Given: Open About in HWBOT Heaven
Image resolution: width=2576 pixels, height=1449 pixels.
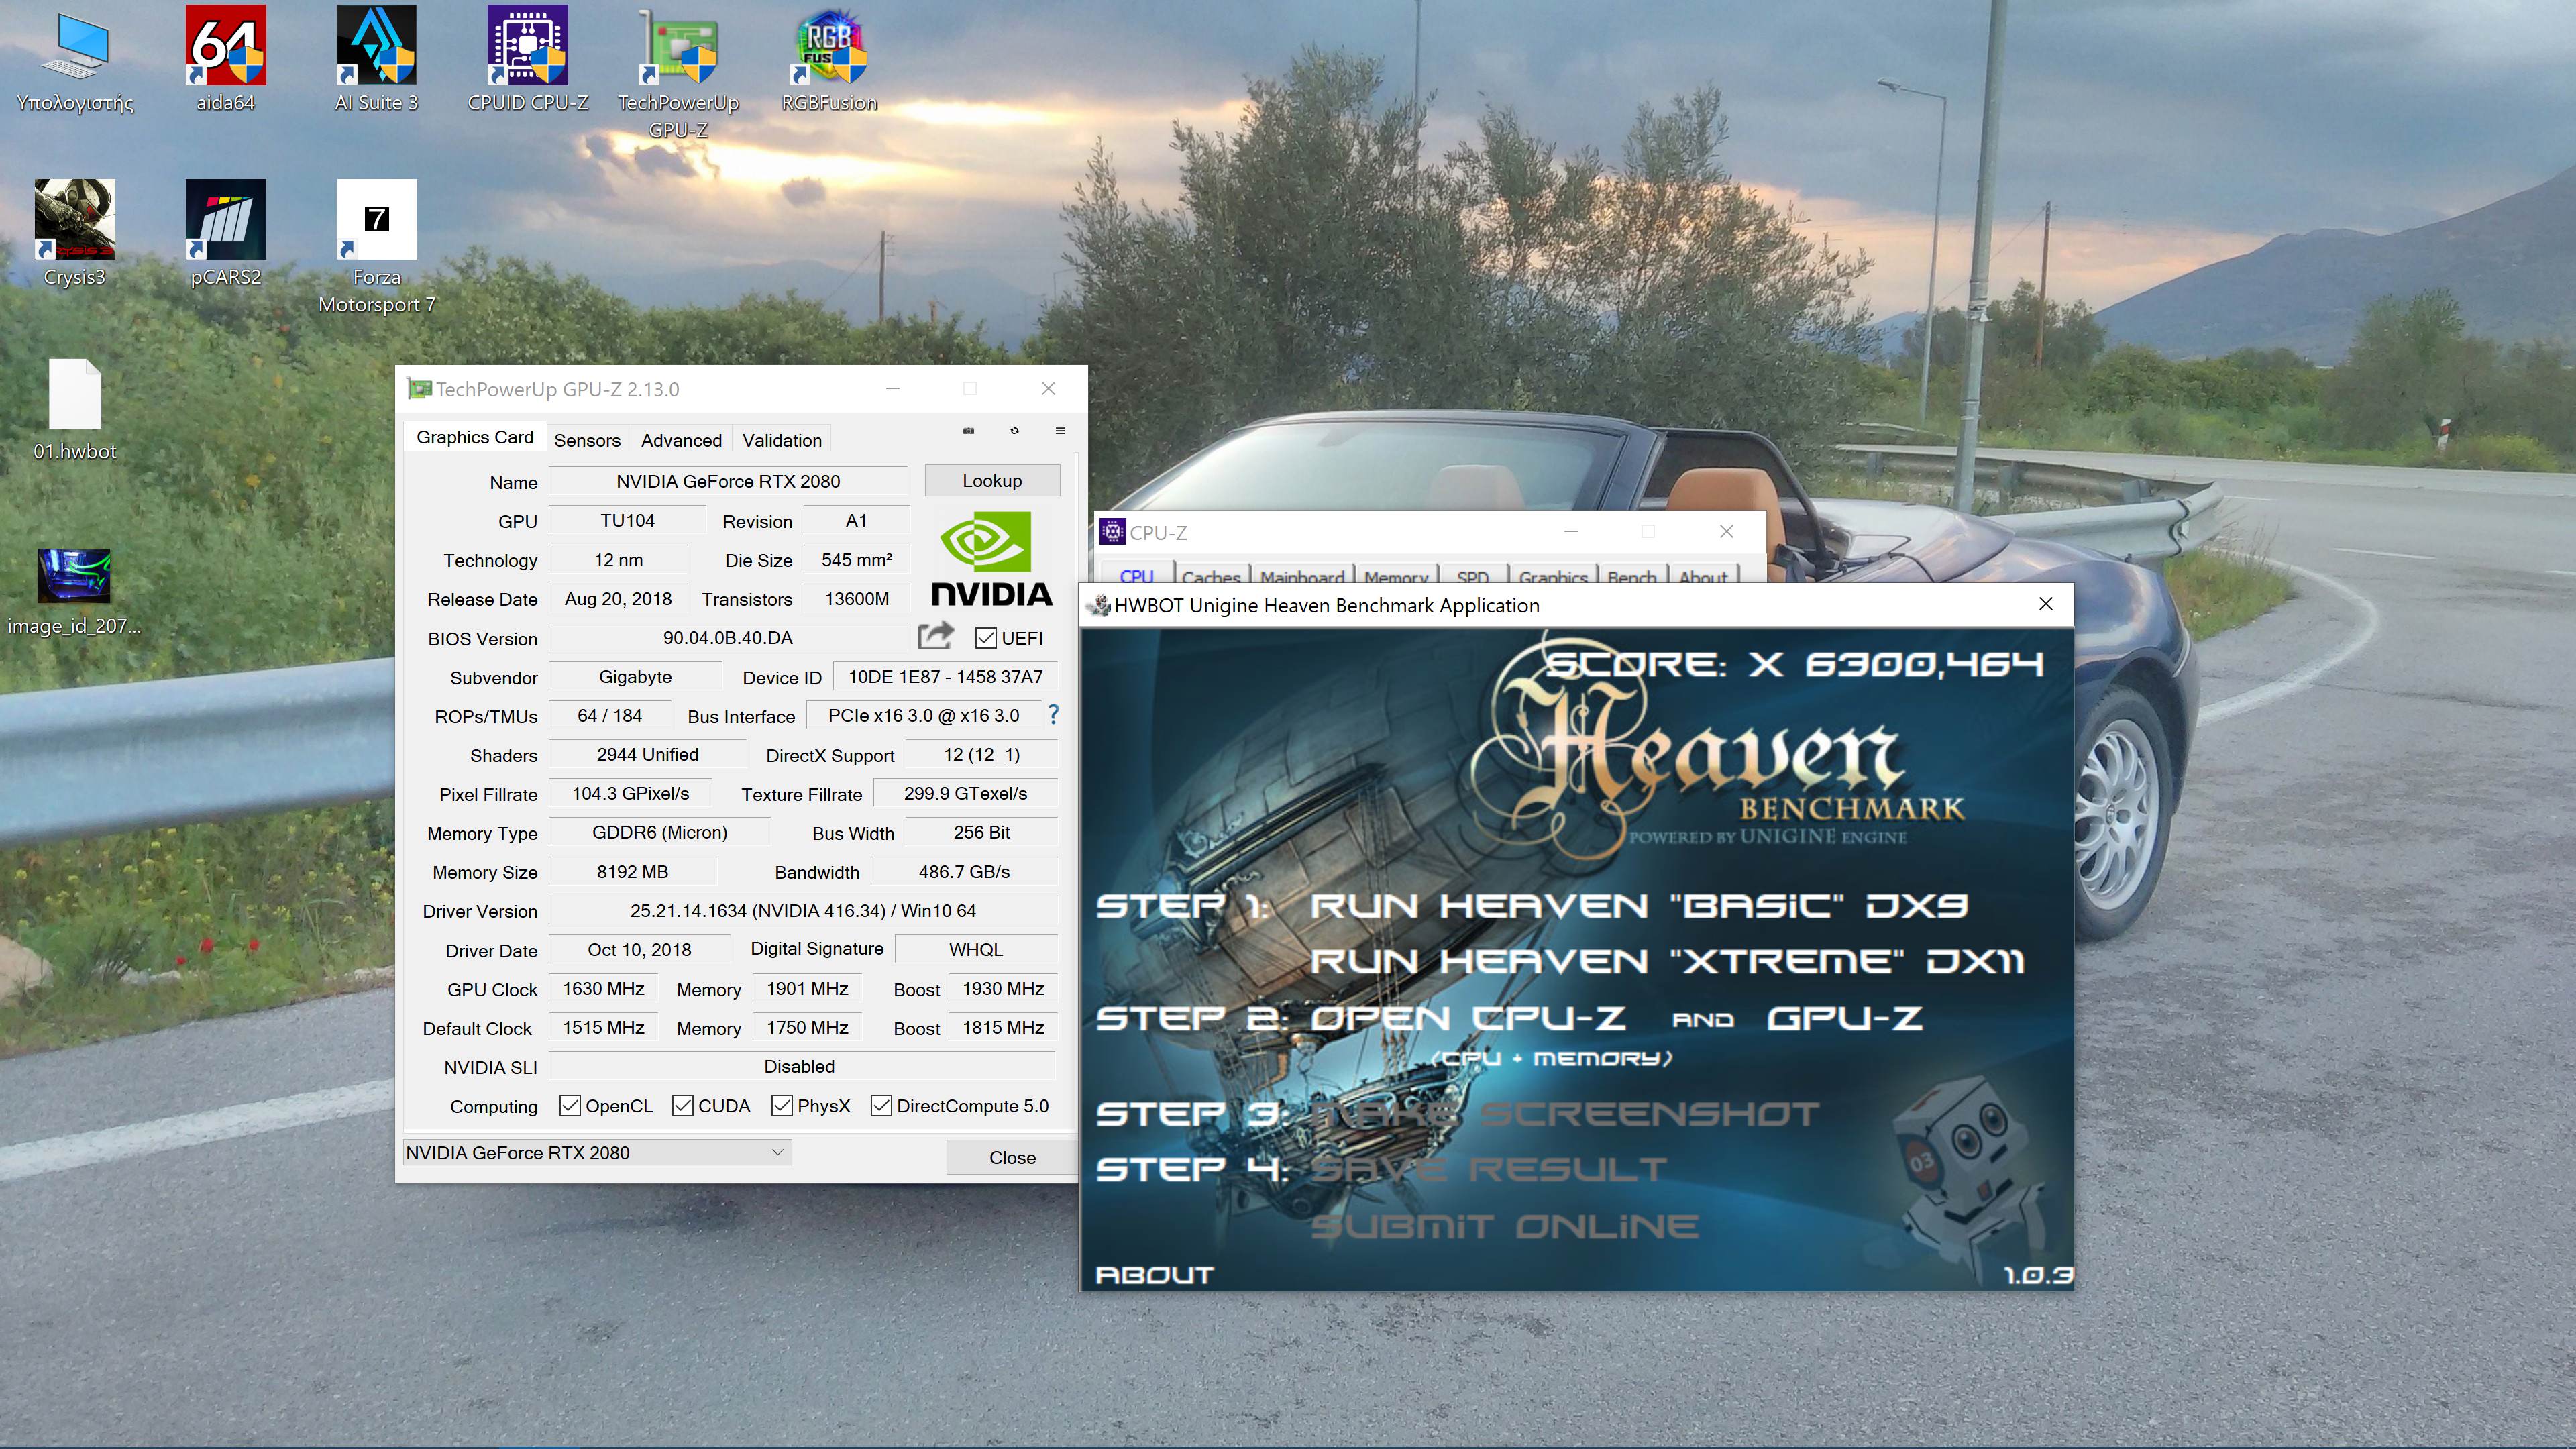Looking at the screenshot, I should tap(1154, 1274).
